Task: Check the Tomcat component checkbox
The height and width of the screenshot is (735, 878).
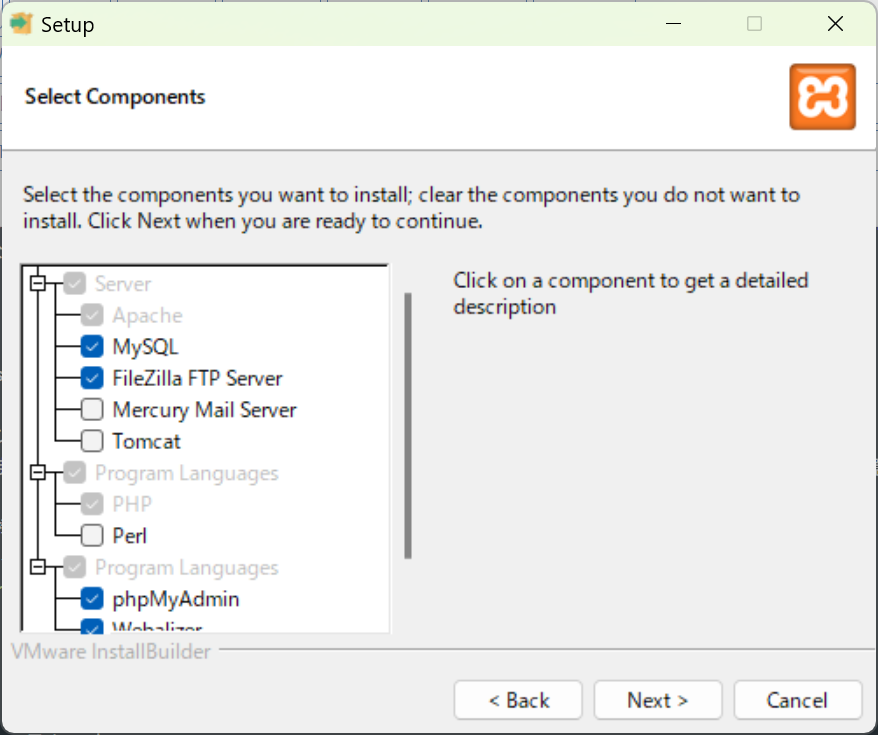Action: (92, 441)
